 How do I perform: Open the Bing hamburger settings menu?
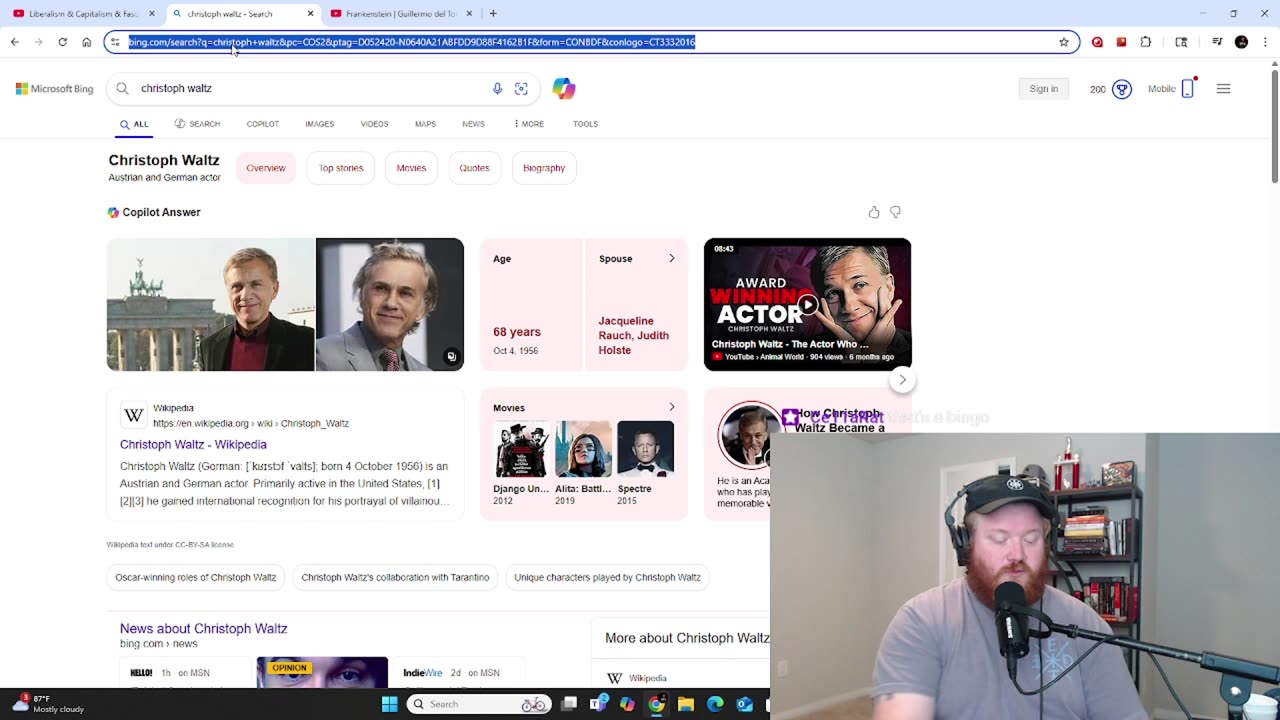click(x=1223, y=89)
